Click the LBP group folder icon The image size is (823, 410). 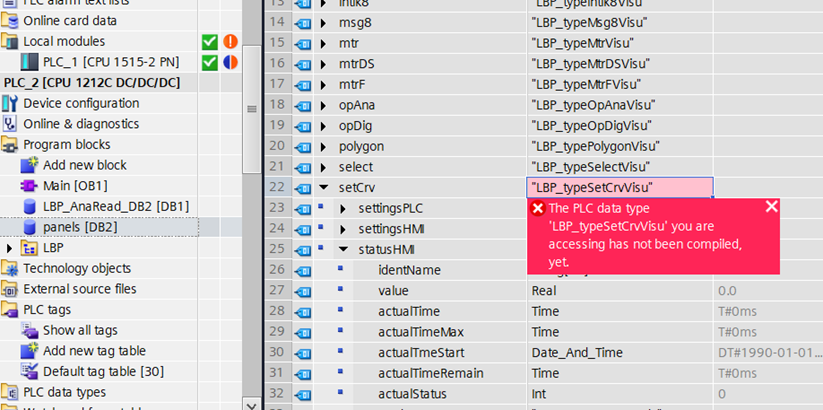[x=29, y=248]
